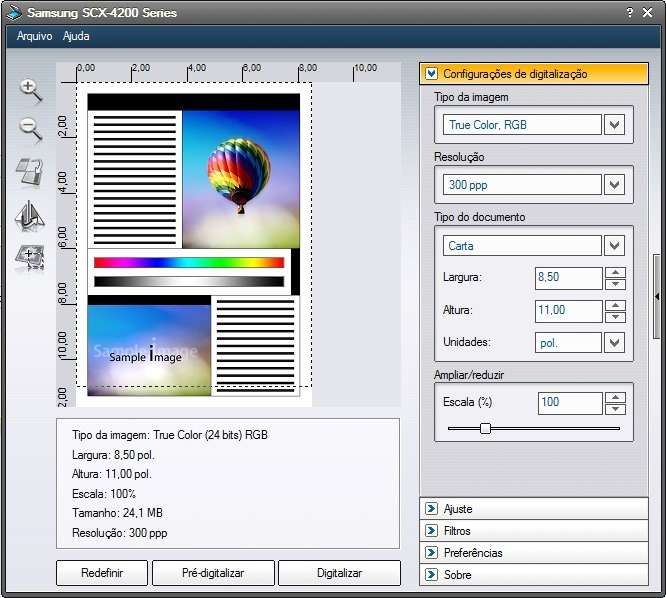Click the Carta document type field
Image resolution: width=666 pixels, height=598 pixels.
(x=522, y=245)
